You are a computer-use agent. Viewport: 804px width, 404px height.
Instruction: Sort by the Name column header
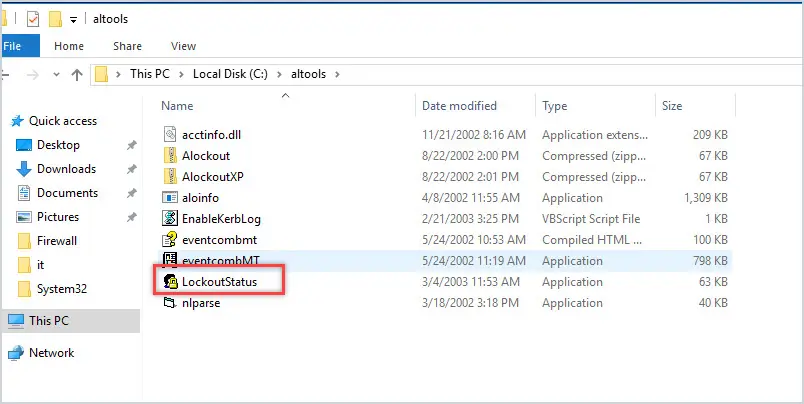pyautogui.click(x=177, y=106)
